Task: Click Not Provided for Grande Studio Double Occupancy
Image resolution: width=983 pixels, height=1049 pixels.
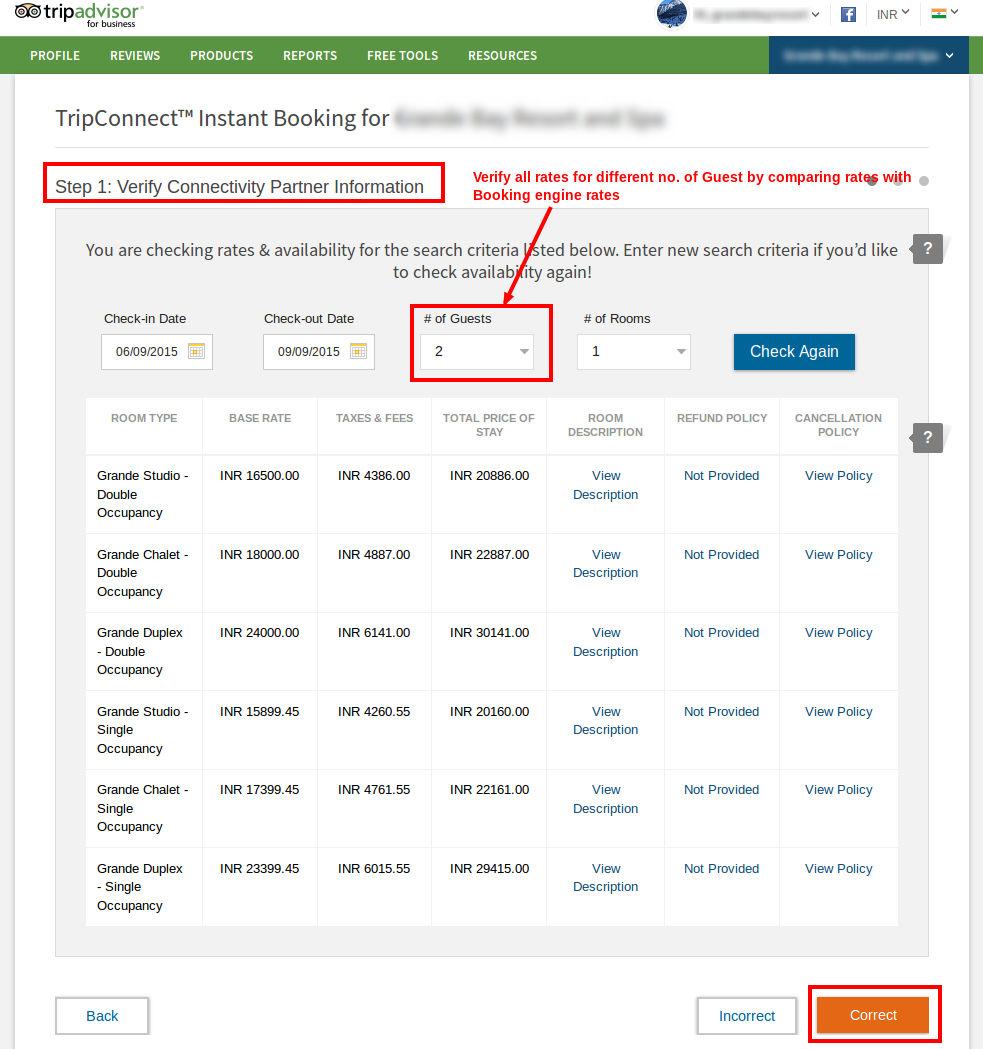Action: coord(721,476)
